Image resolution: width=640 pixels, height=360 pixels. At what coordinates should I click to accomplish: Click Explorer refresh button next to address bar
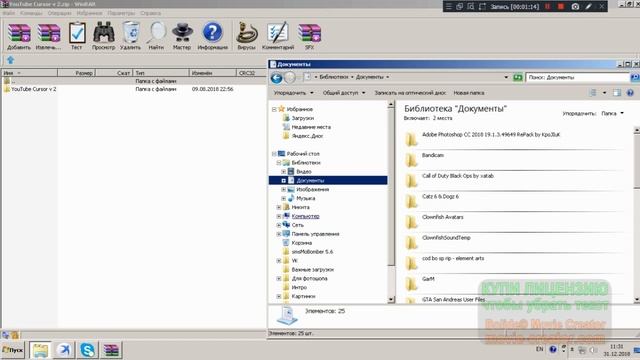[x=518, y=77]
